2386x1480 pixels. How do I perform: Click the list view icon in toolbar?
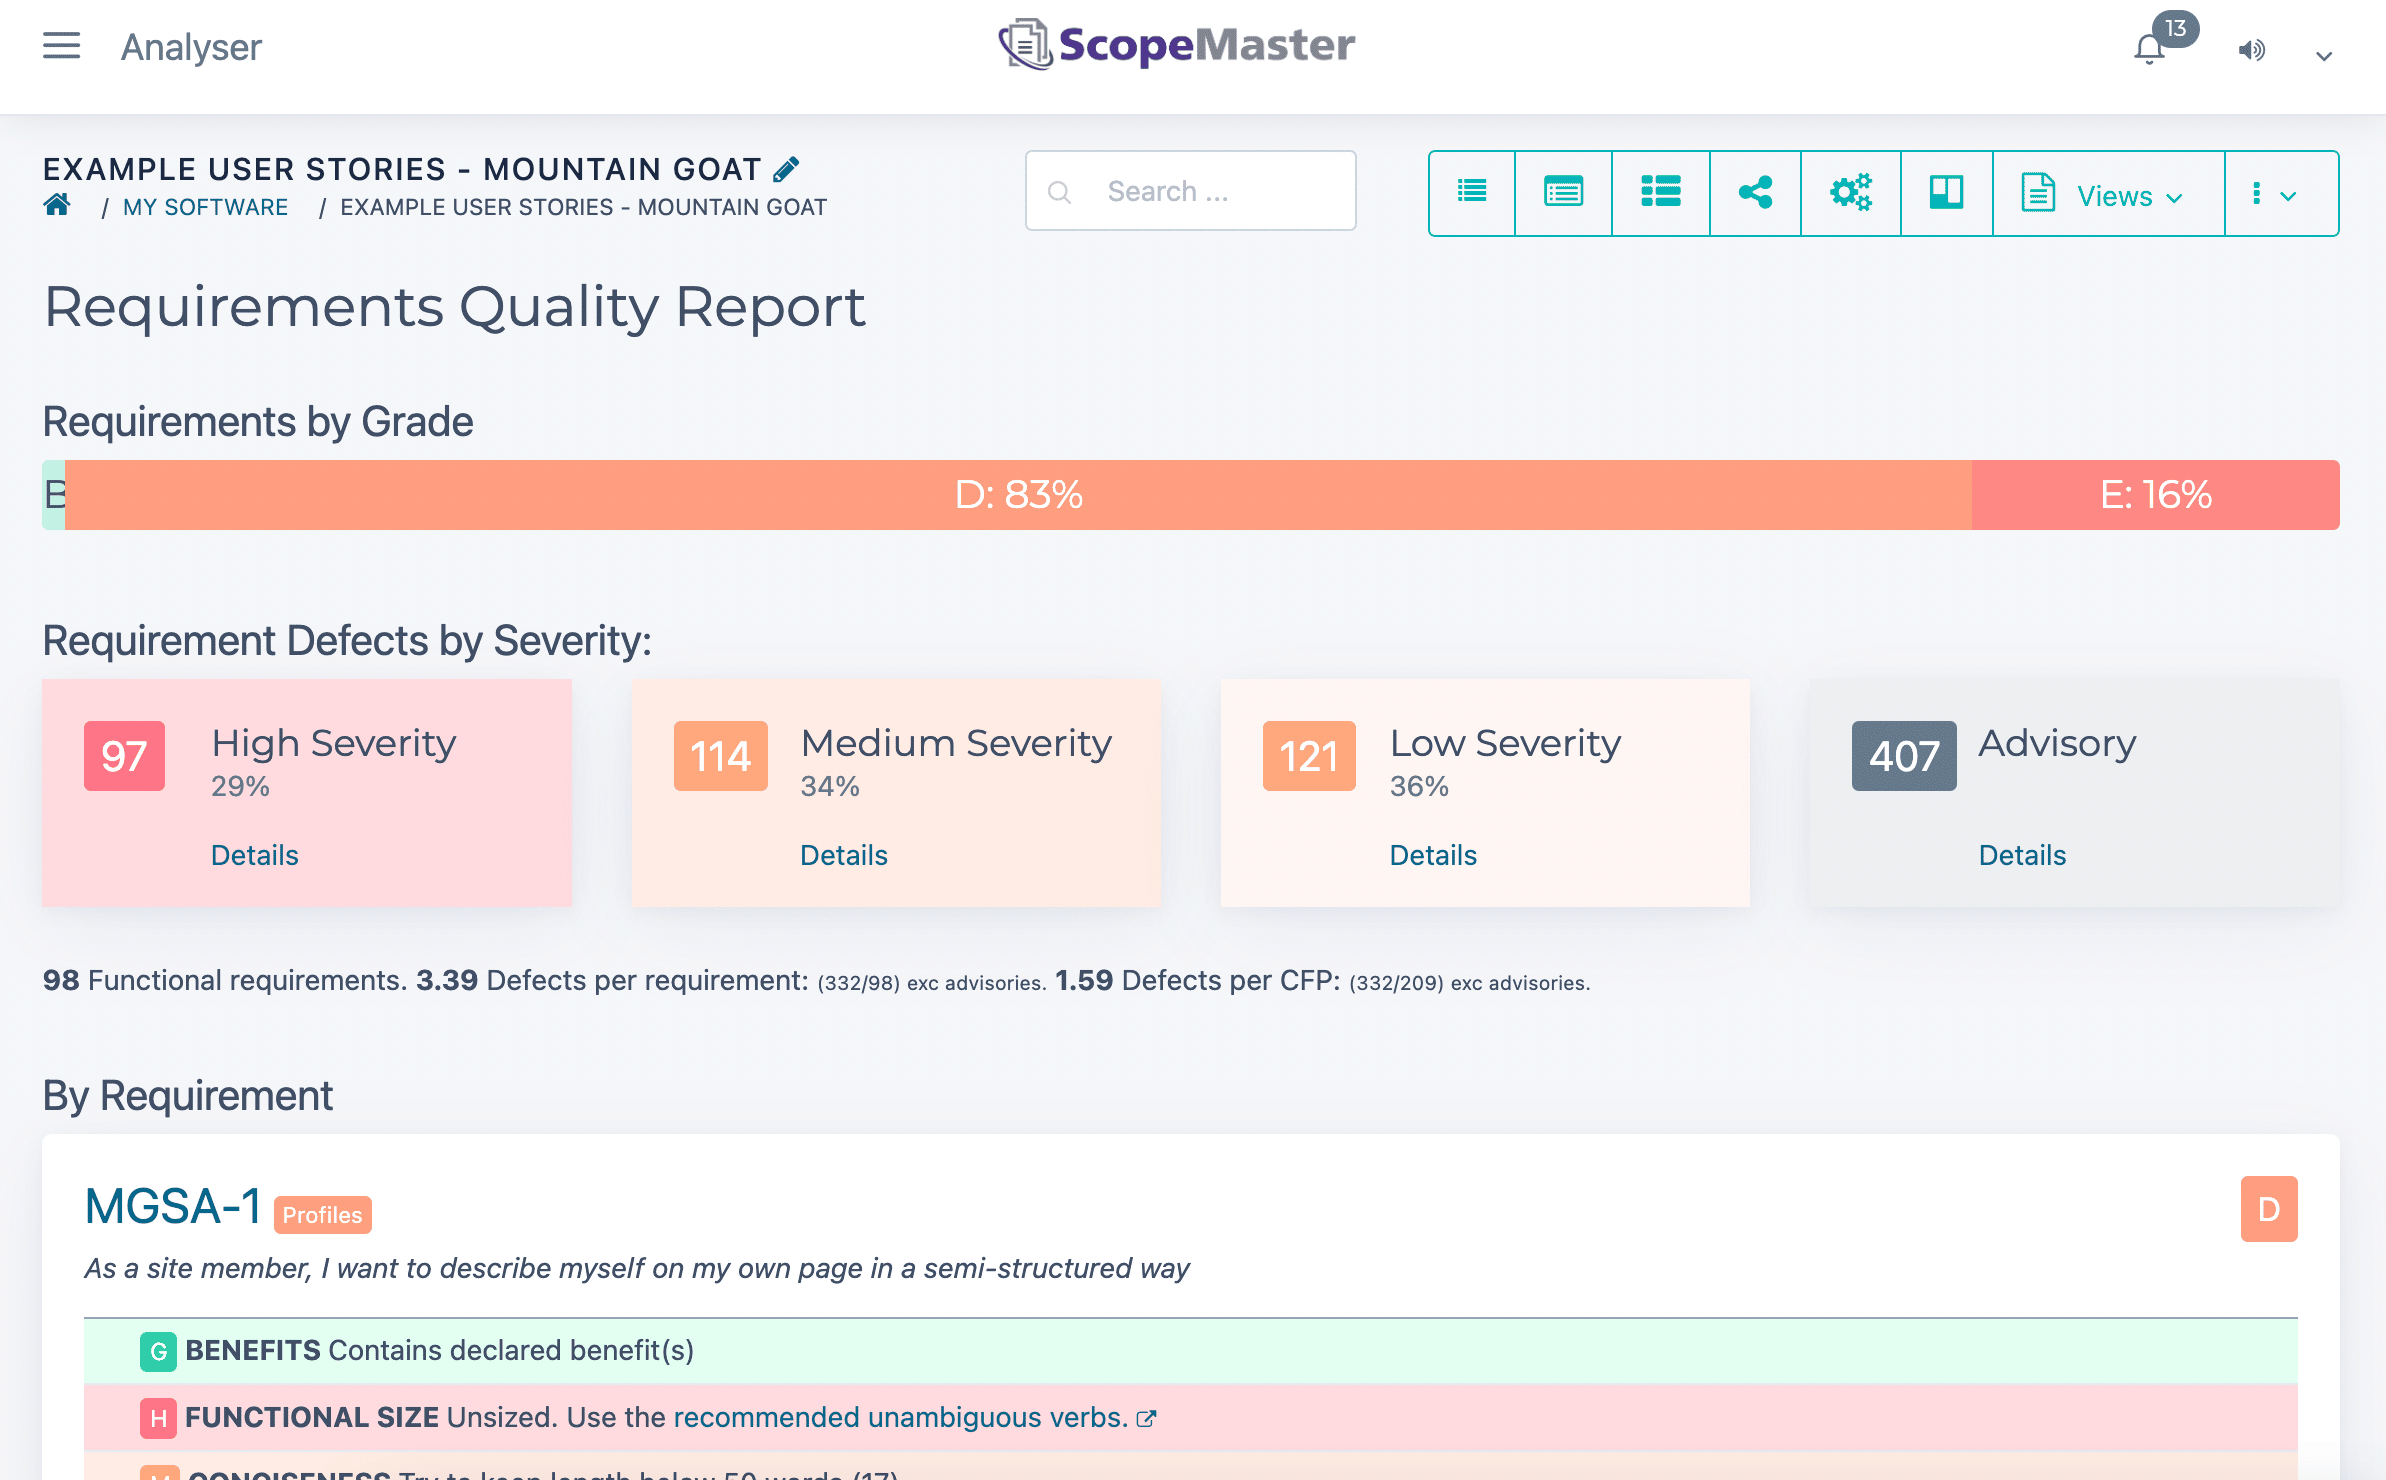click(1471, 191)
